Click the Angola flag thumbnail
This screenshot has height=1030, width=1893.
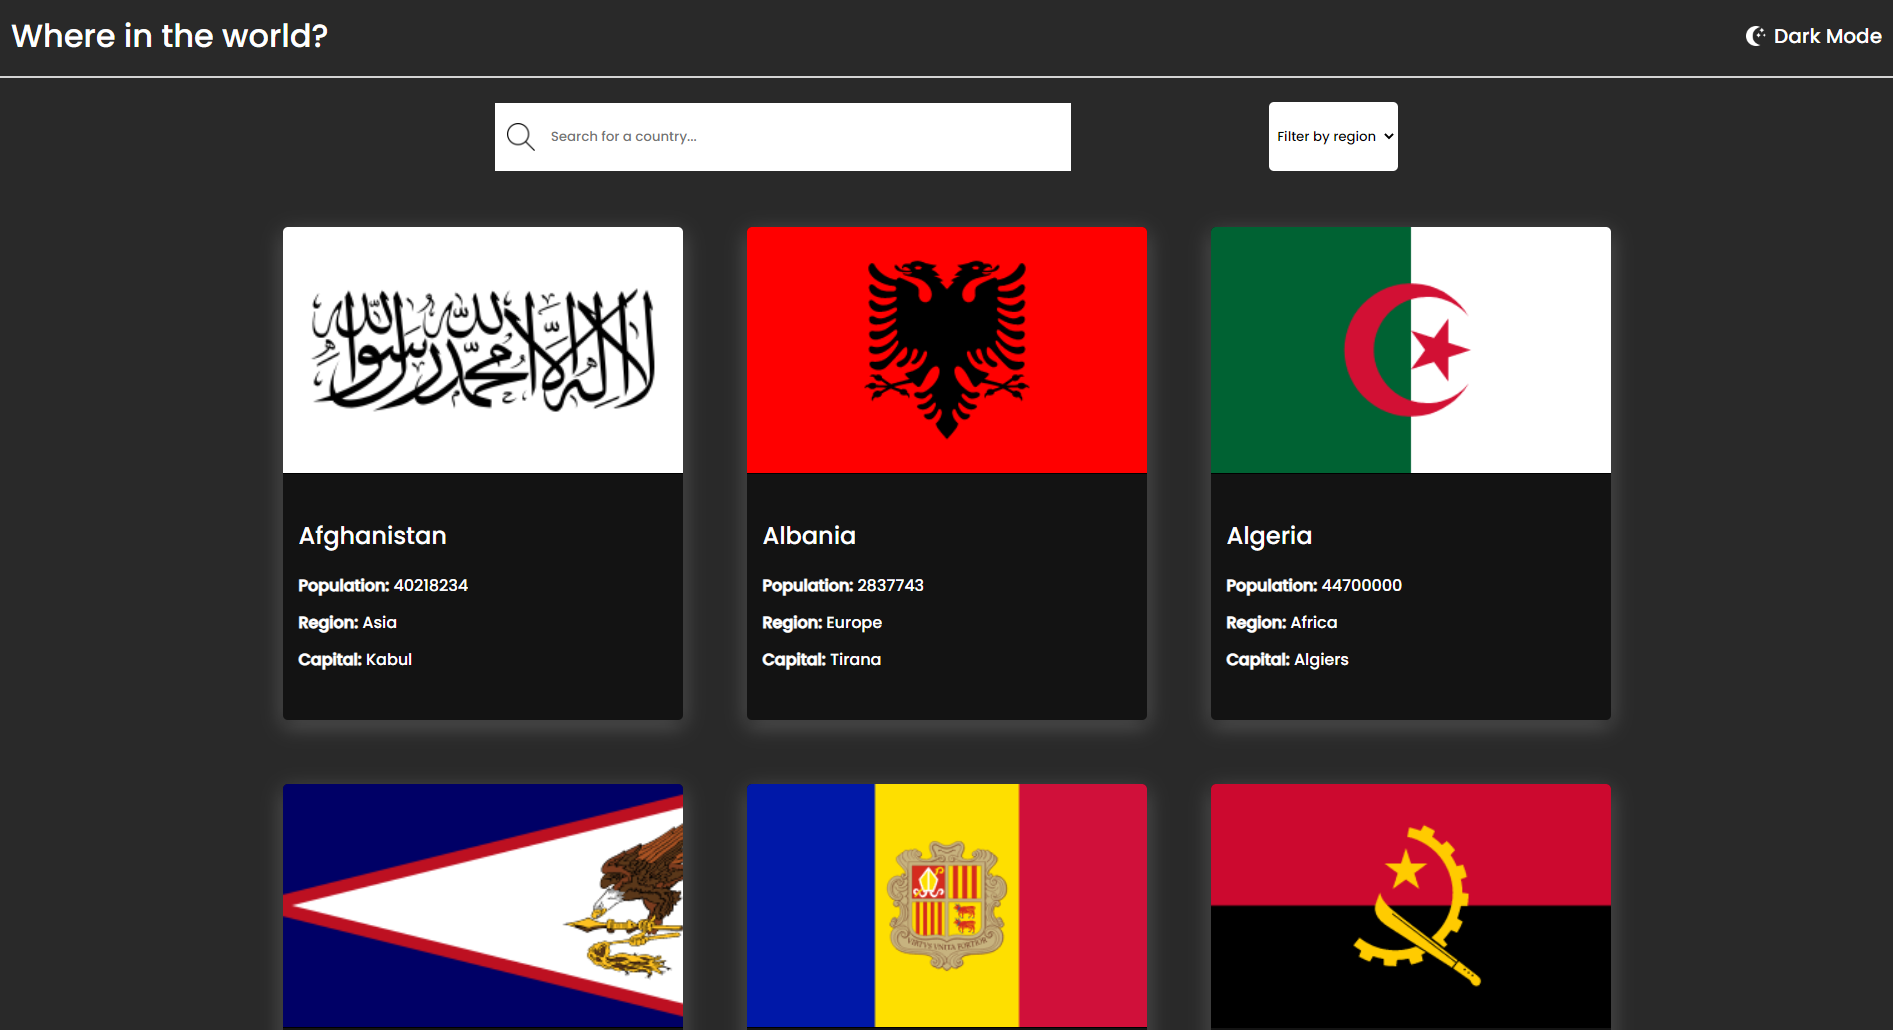[1410, 905]
